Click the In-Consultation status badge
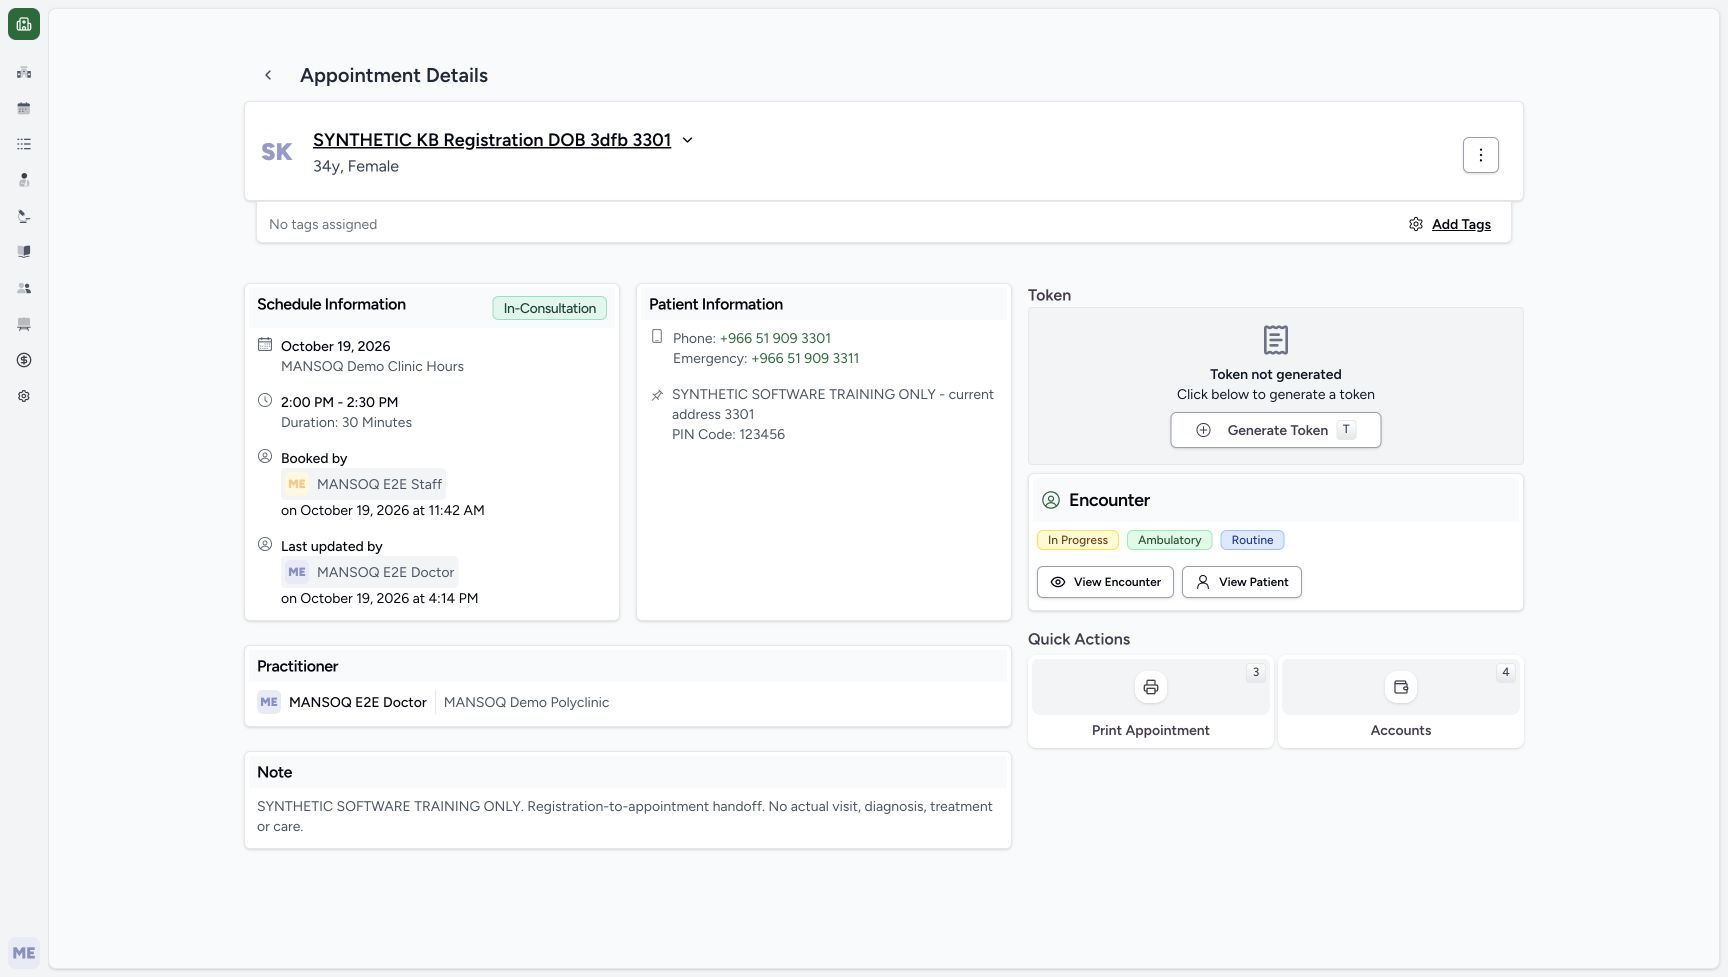 tap(549, 308)
